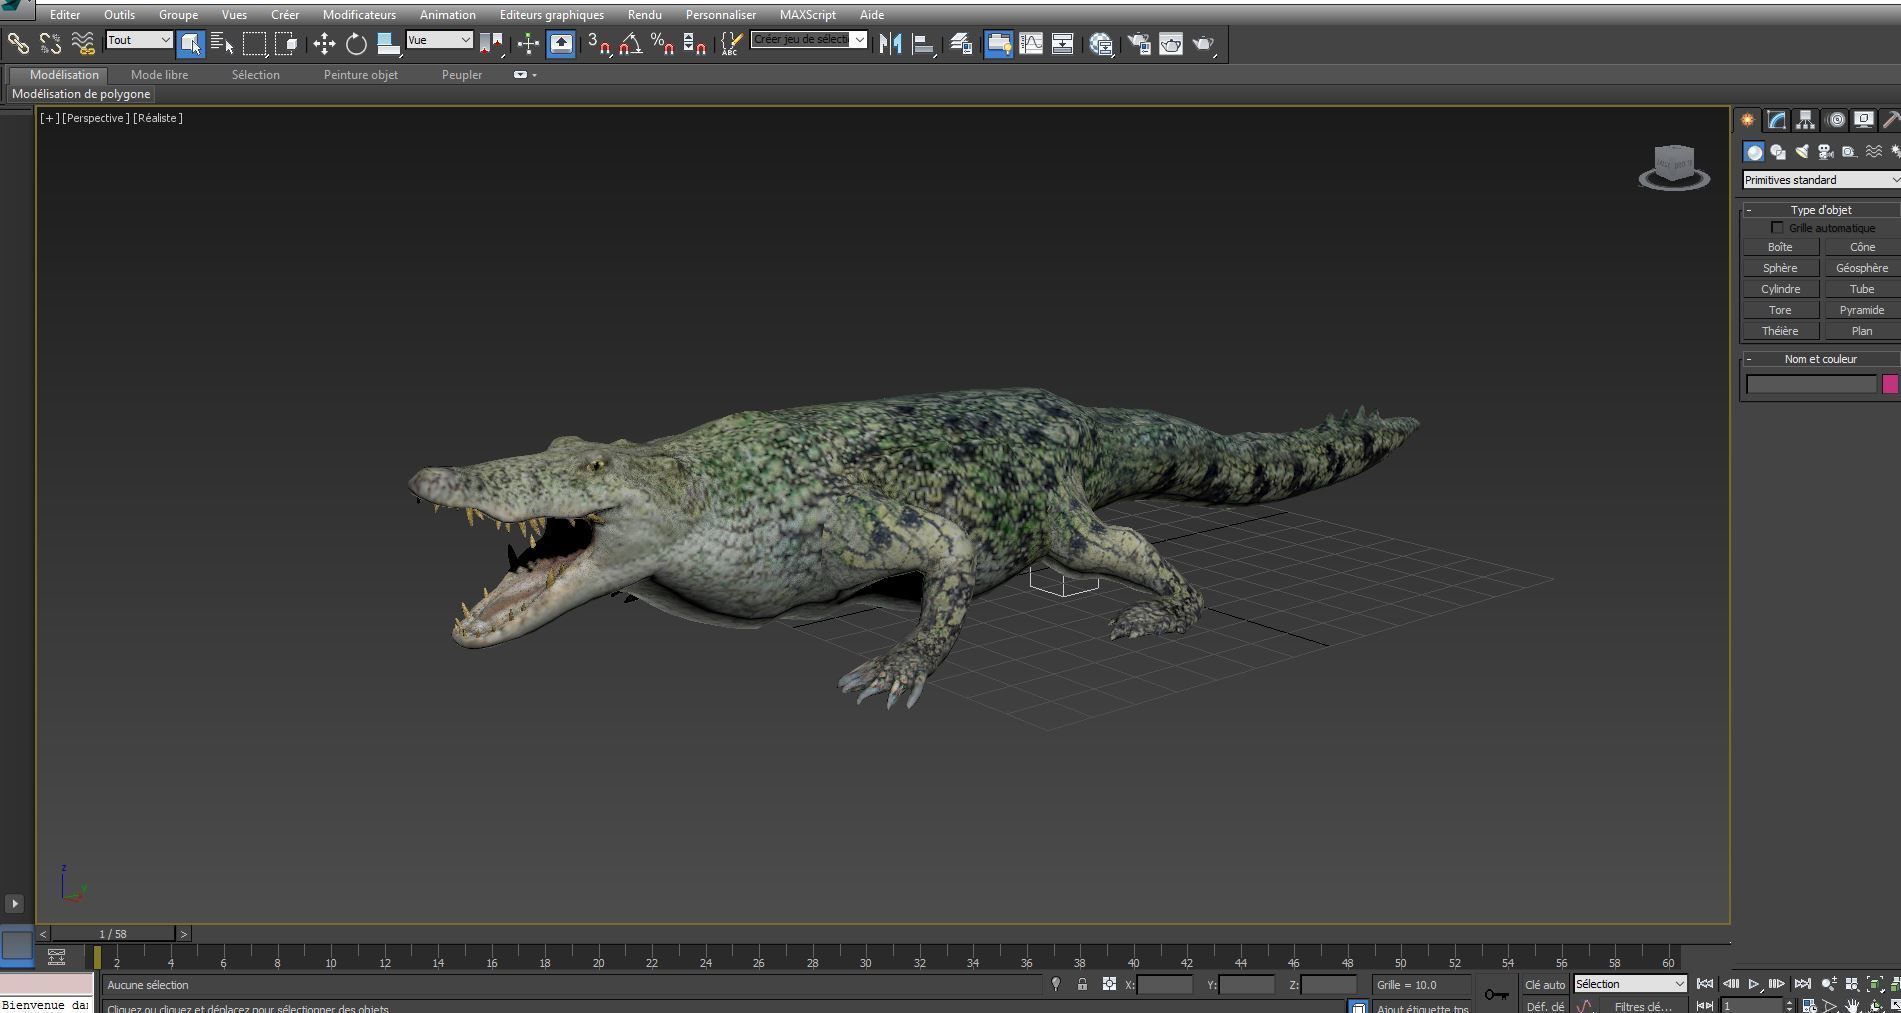Switch to the Peupler ribbon tab

click(462, 75)
